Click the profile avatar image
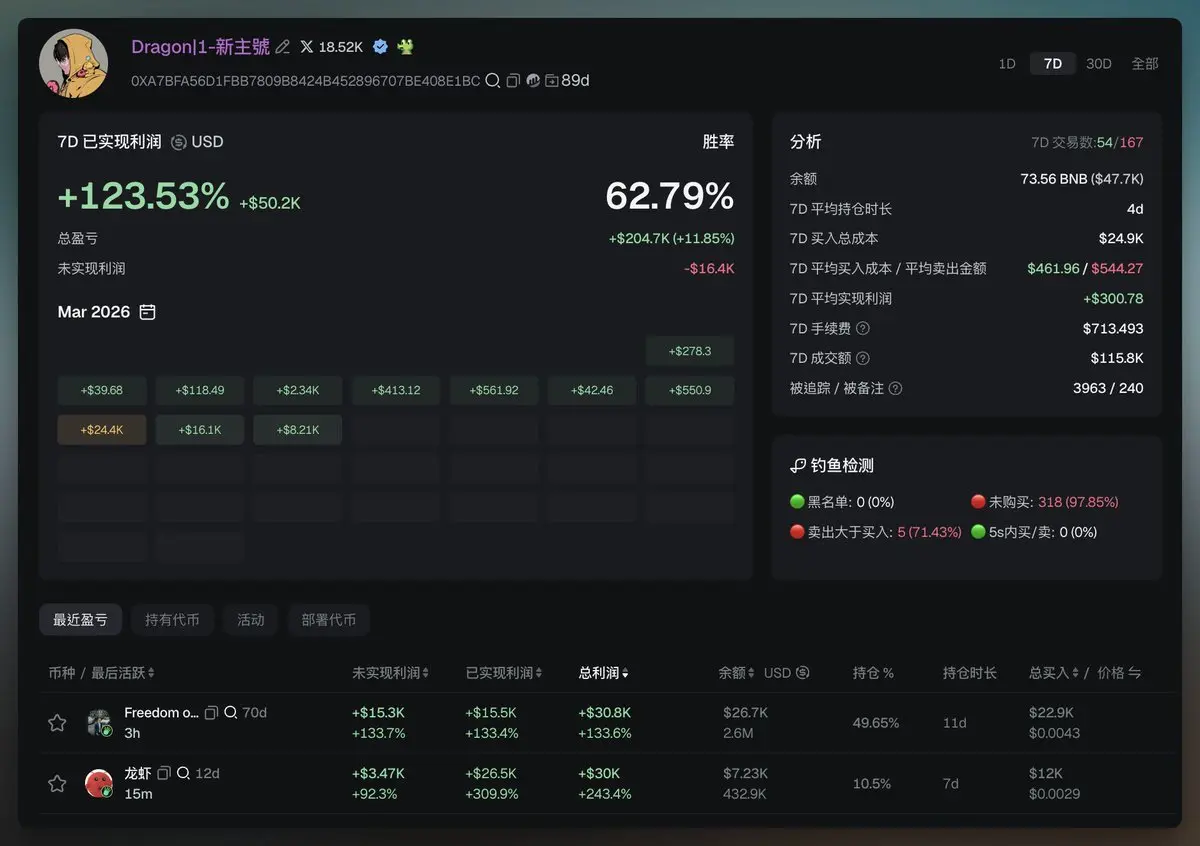Screen dimensions: 1200x846 [74, 63]
